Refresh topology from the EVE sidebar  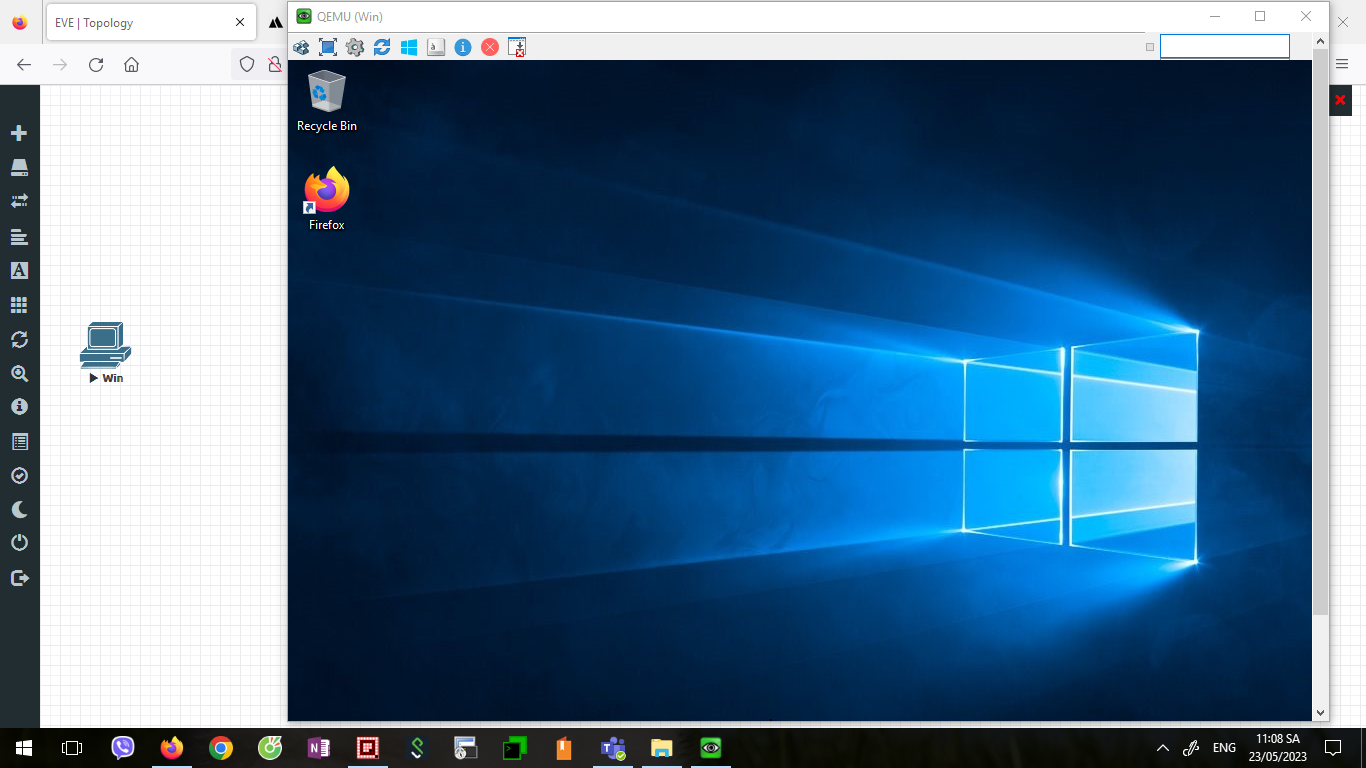(x=19, y=339)
